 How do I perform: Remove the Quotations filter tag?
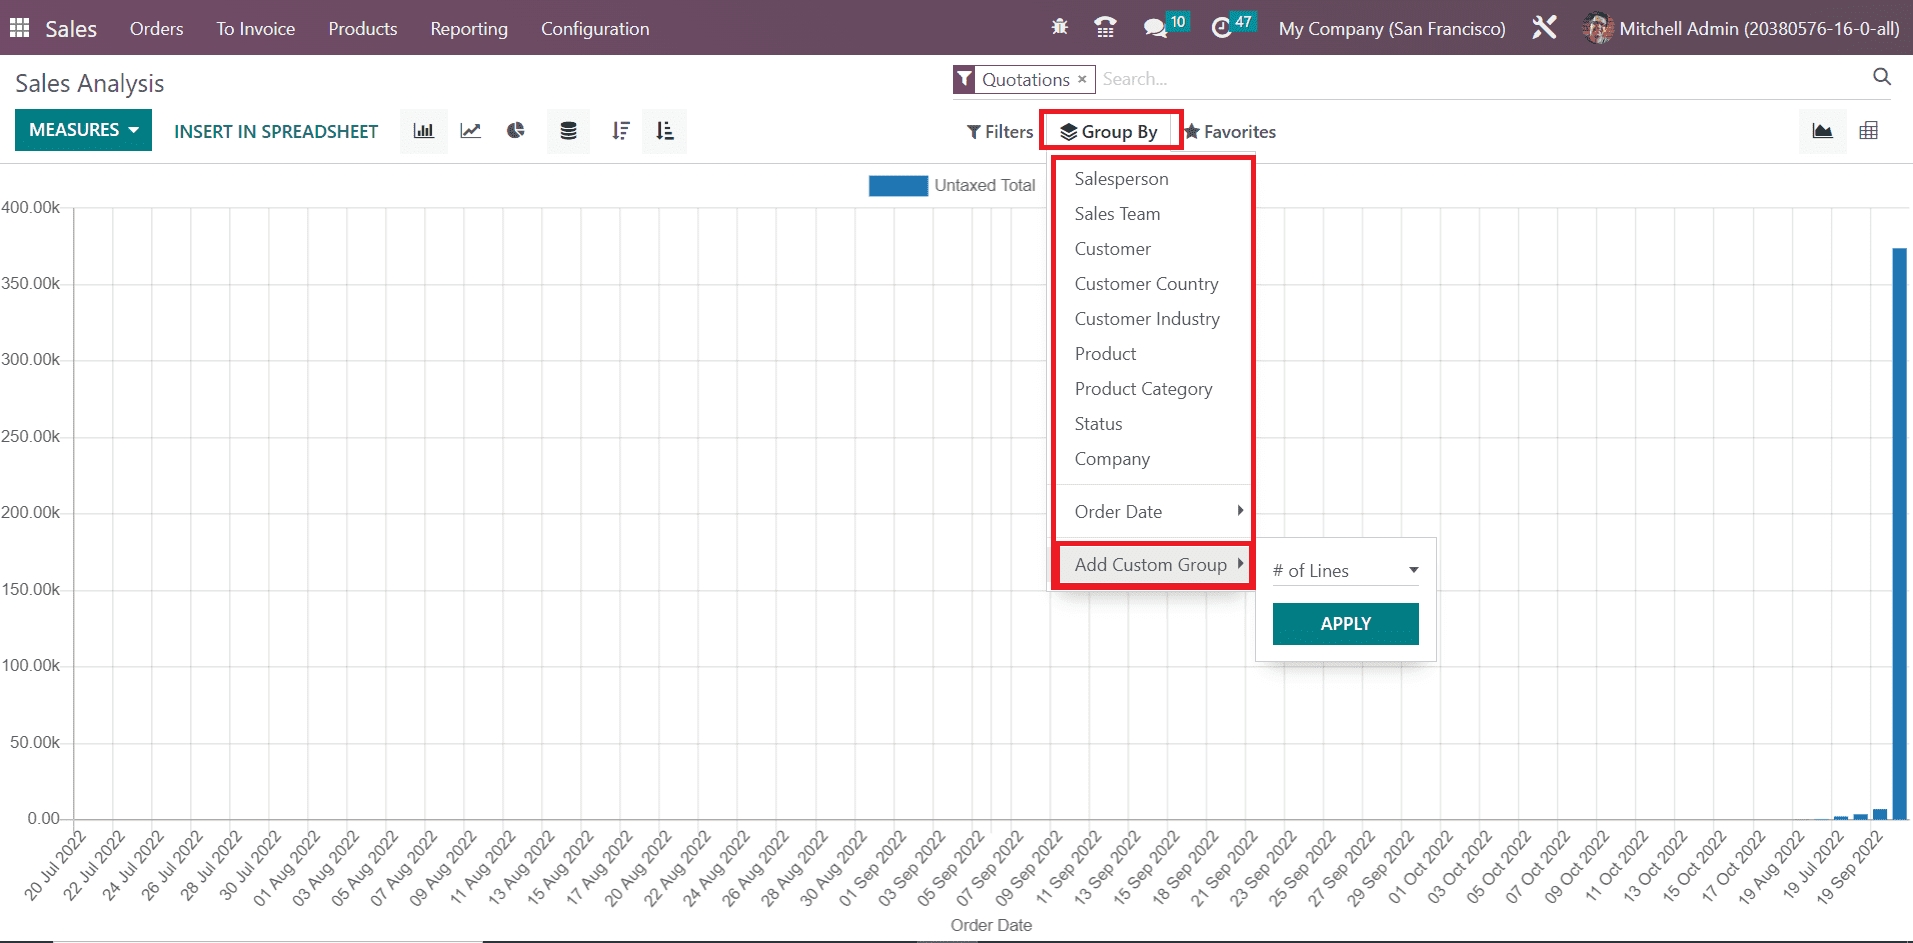point(1082,79)
